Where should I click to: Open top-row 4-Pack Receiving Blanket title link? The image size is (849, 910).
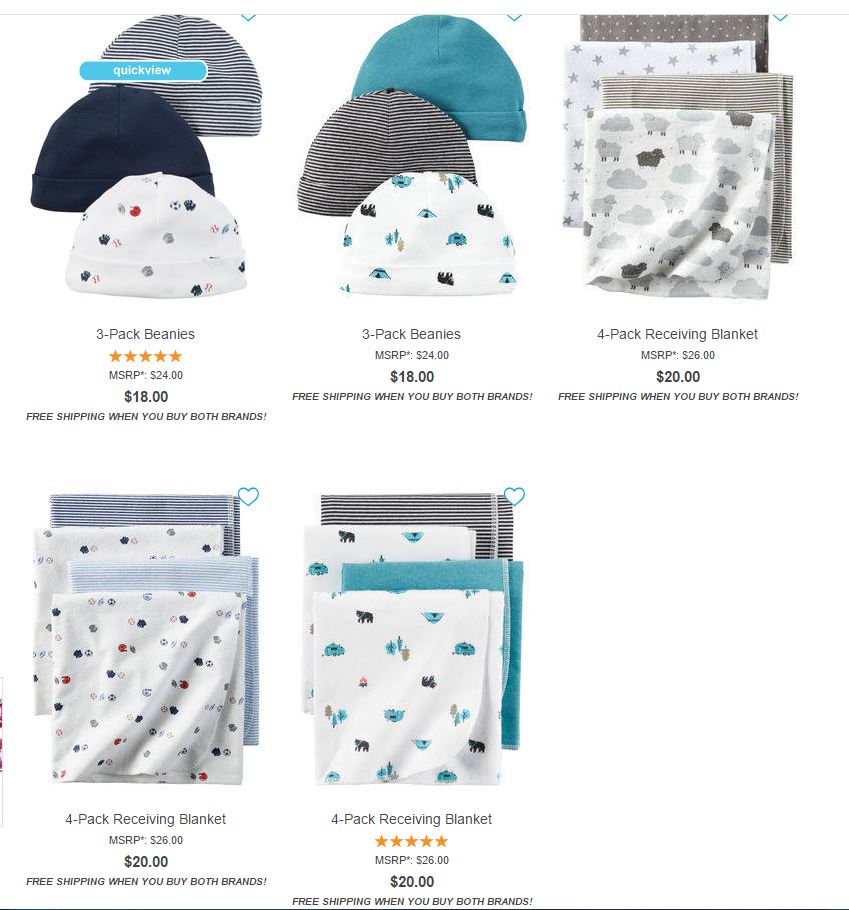click(x=678, y=334)
